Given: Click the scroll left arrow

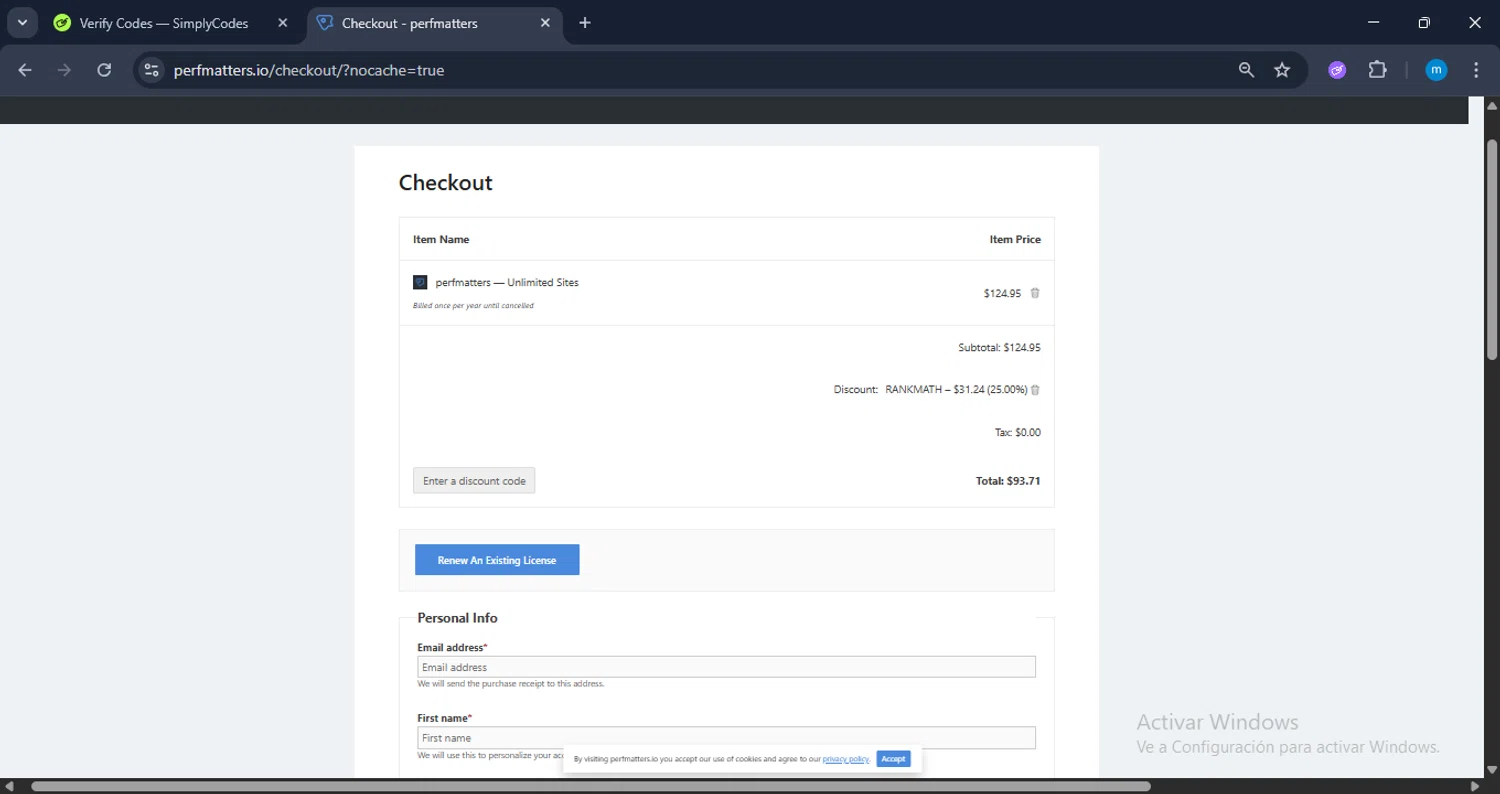Looking at the screenshot, I should tap(9, 786).
